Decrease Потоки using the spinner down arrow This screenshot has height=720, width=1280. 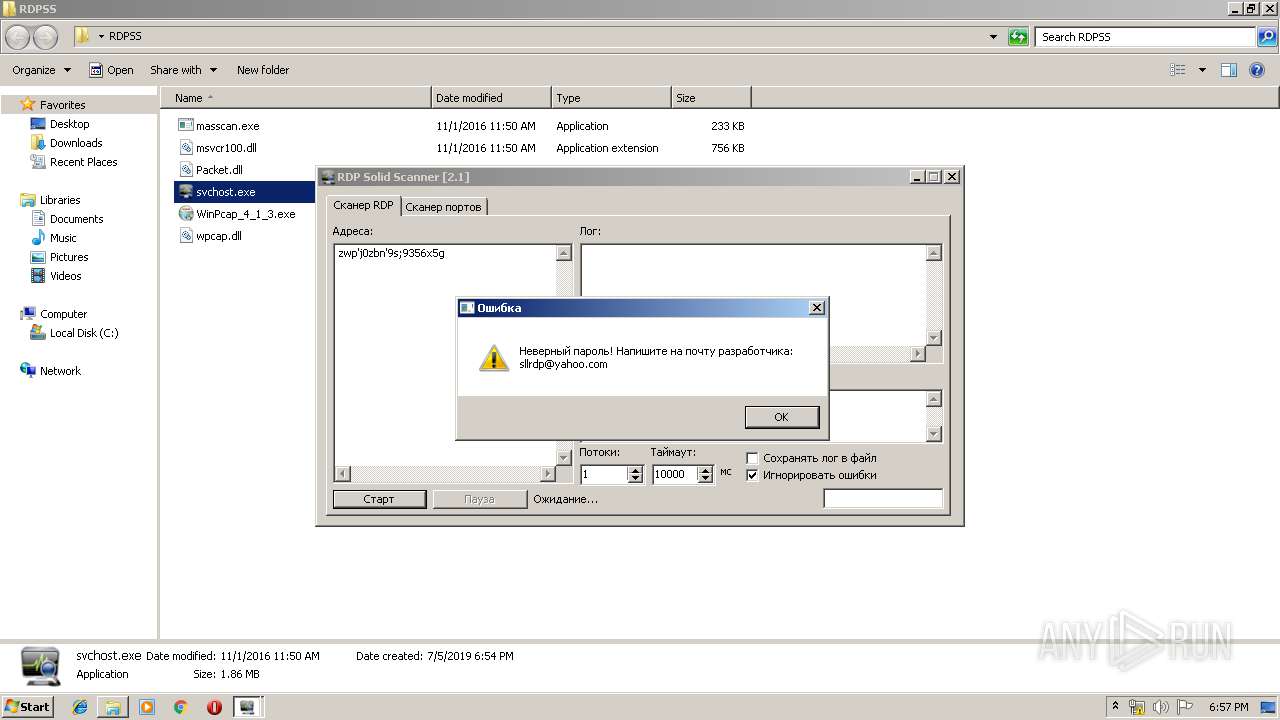click(635, 479)
